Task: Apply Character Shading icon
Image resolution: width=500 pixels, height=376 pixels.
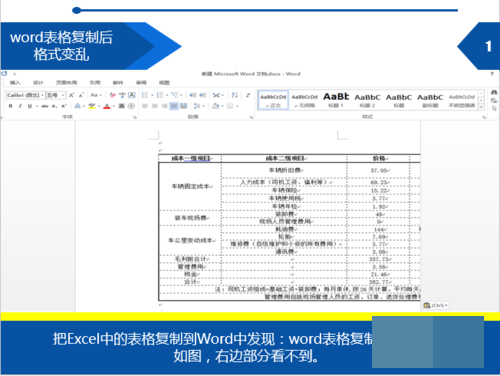Action: coord(122,106)
